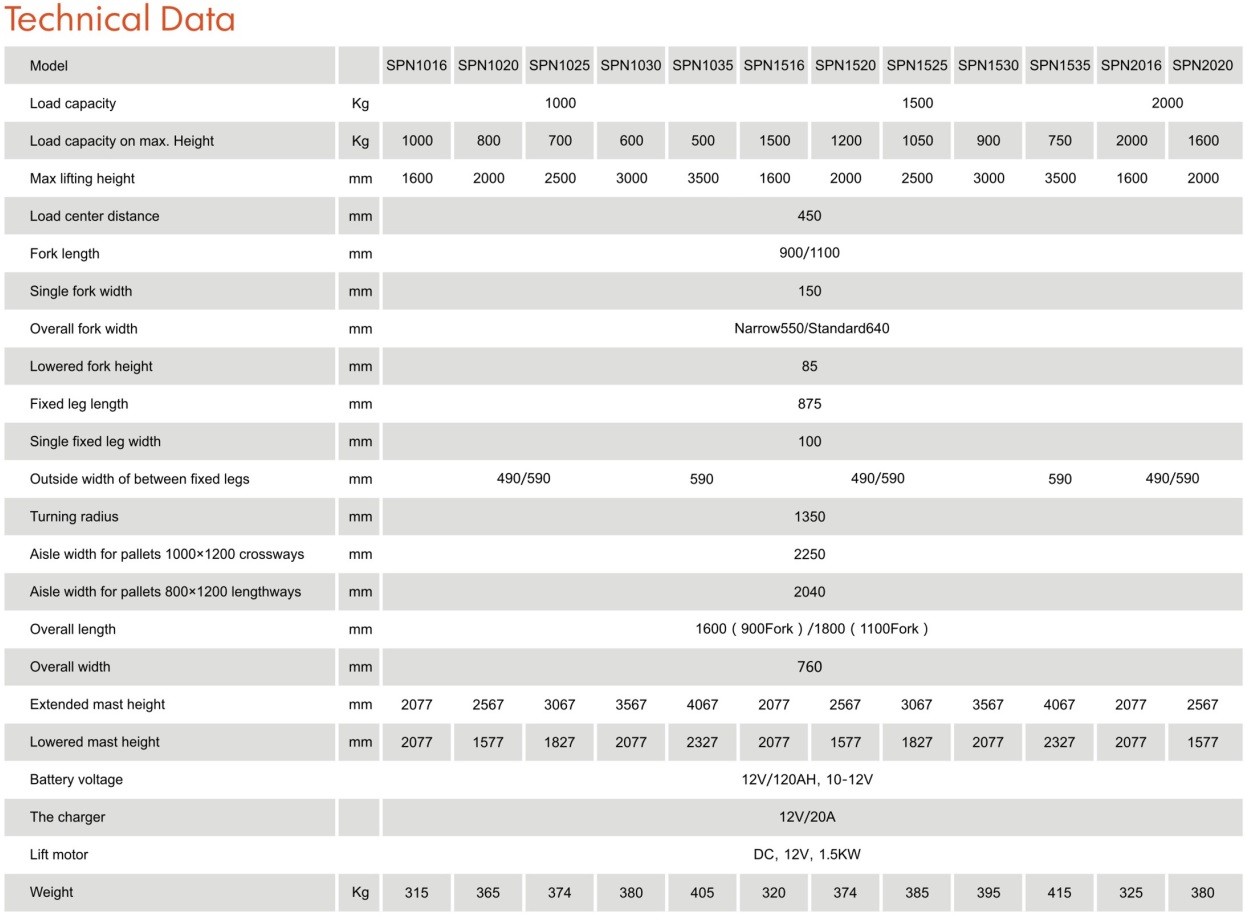Click the weight value 385 for SPN1525

click(x=917, y=893)
